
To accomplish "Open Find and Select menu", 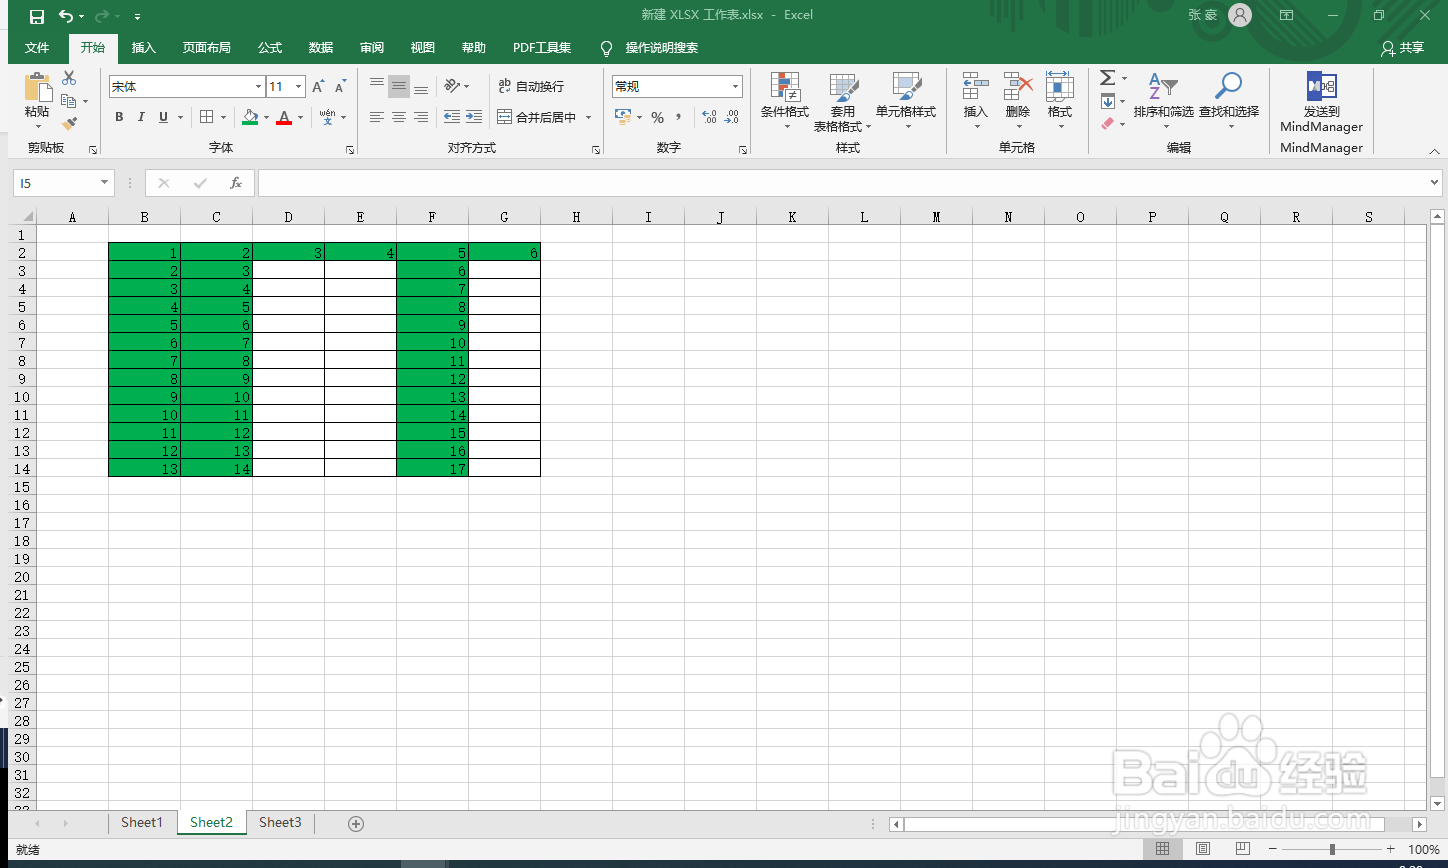I will 1229,102.
